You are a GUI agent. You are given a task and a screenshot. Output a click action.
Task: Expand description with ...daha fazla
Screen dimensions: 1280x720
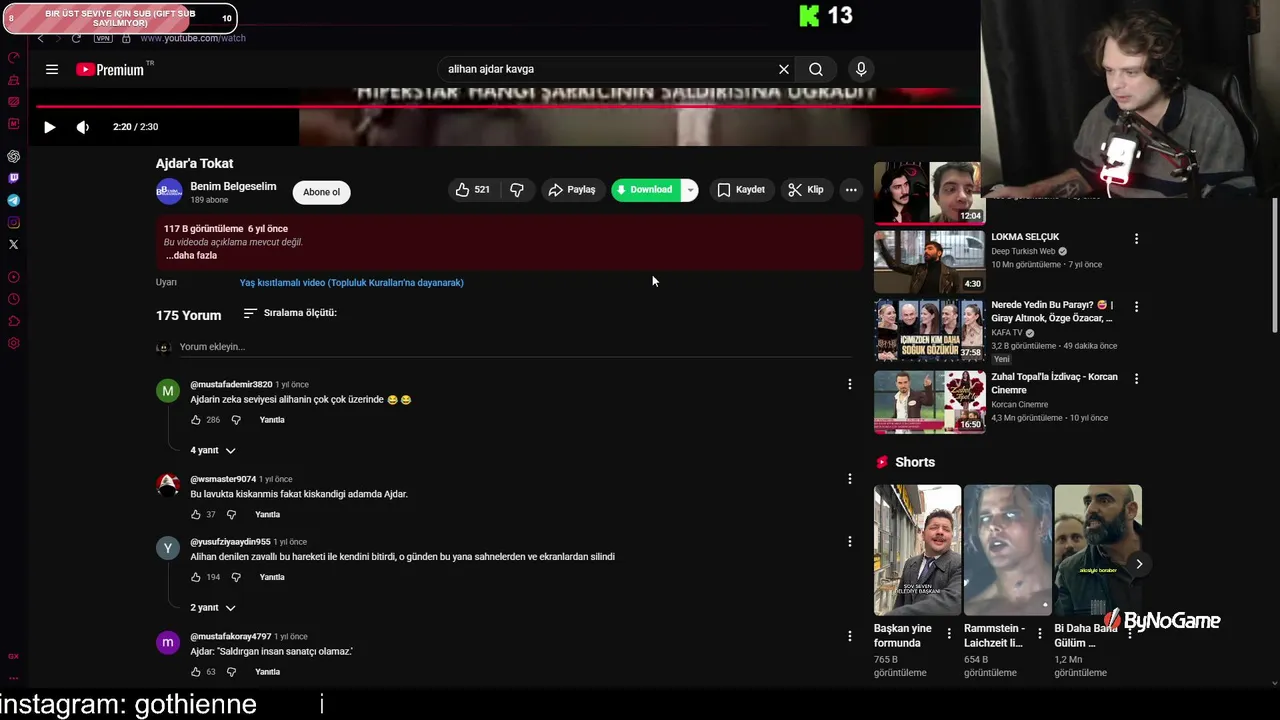click(x=191, y=255)
